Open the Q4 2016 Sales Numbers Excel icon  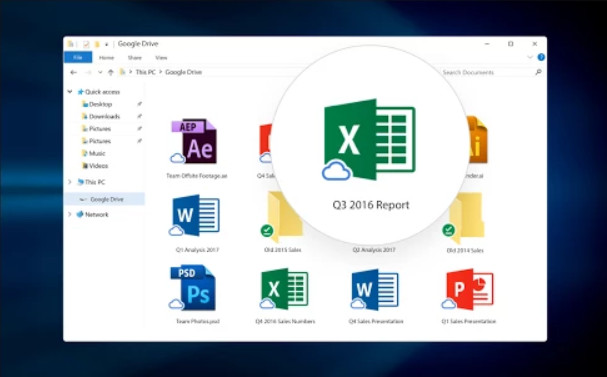click(x=285, y=289)
